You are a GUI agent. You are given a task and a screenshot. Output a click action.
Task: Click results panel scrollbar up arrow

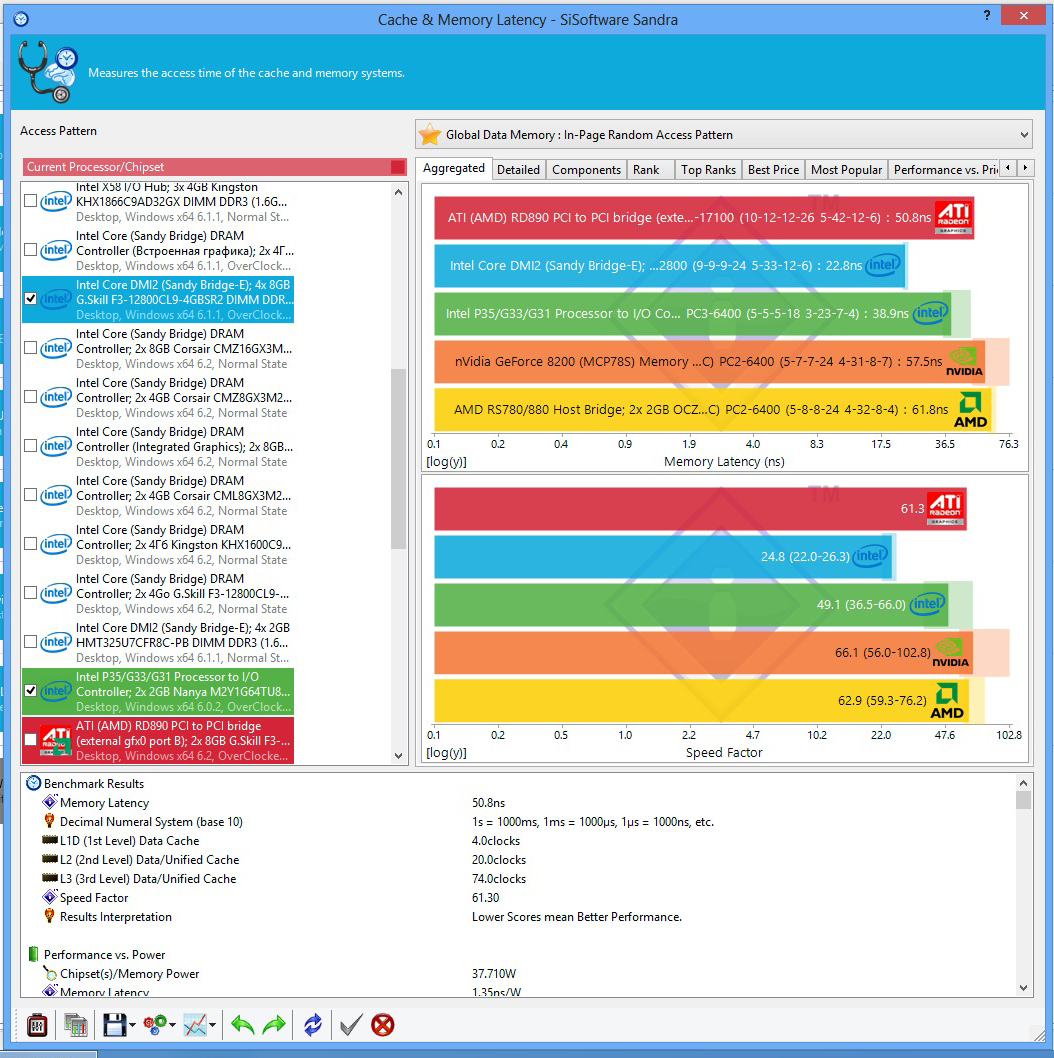[x=1023, y=783]
